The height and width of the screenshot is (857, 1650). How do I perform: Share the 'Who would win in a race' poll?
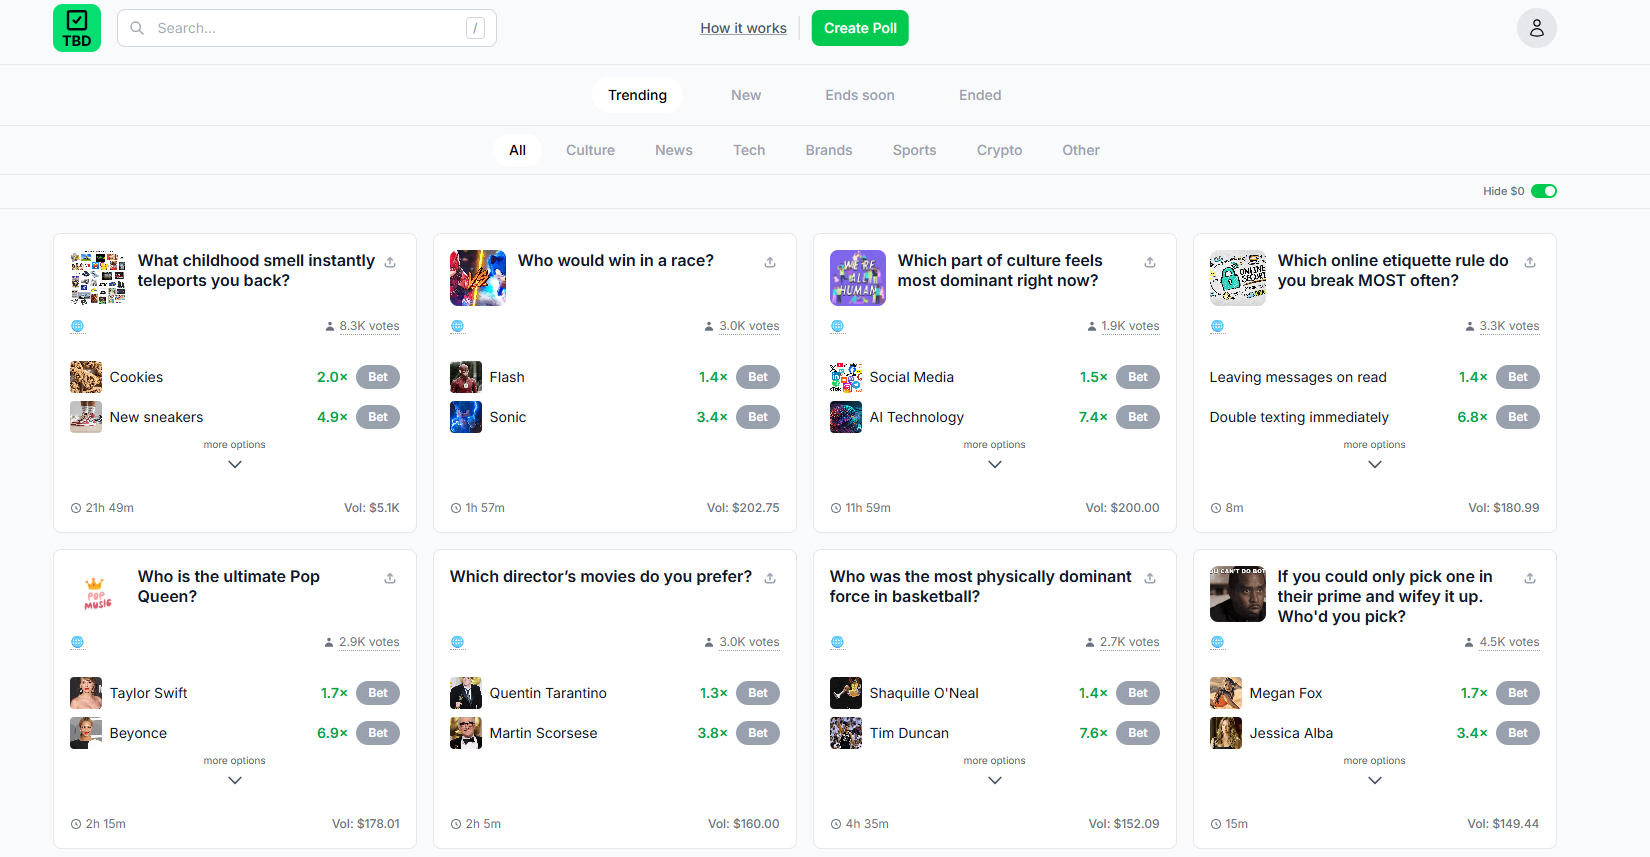(x=770, y=262)
